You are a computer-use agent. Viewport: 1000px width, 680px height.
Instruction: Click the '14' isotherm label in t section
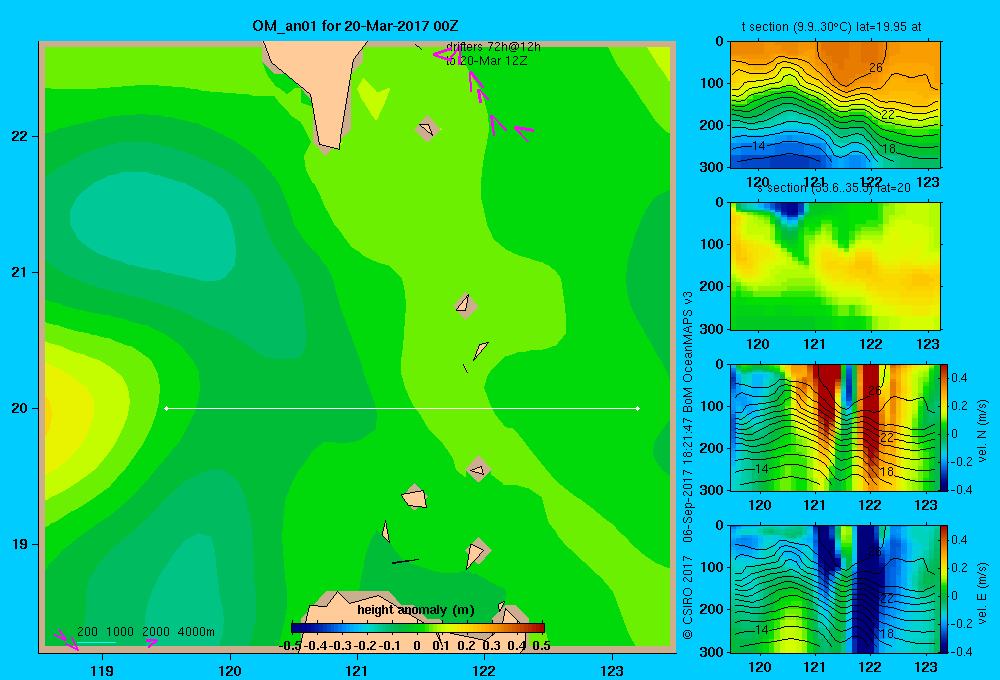click(758, 145)
